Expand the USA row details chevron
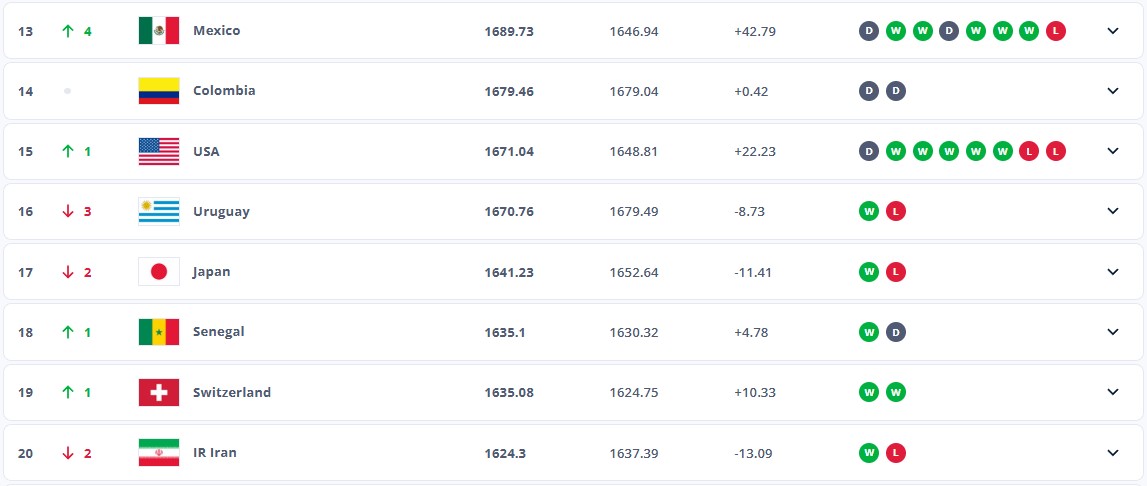Image resolution: width=1147 pixels, height=486 pixels. (1112, 151)
